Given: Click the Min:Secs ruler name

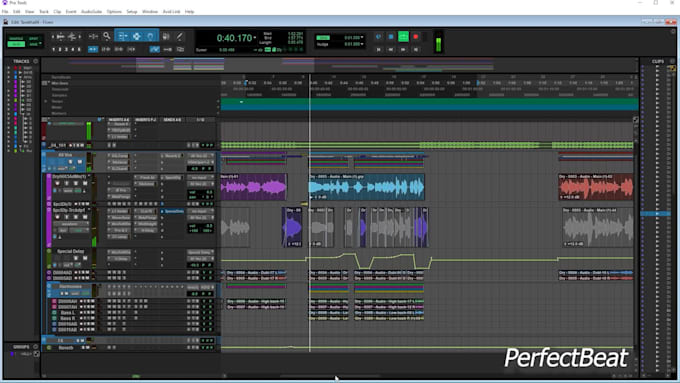Looking at the screenshot, I should click(60, 83).
